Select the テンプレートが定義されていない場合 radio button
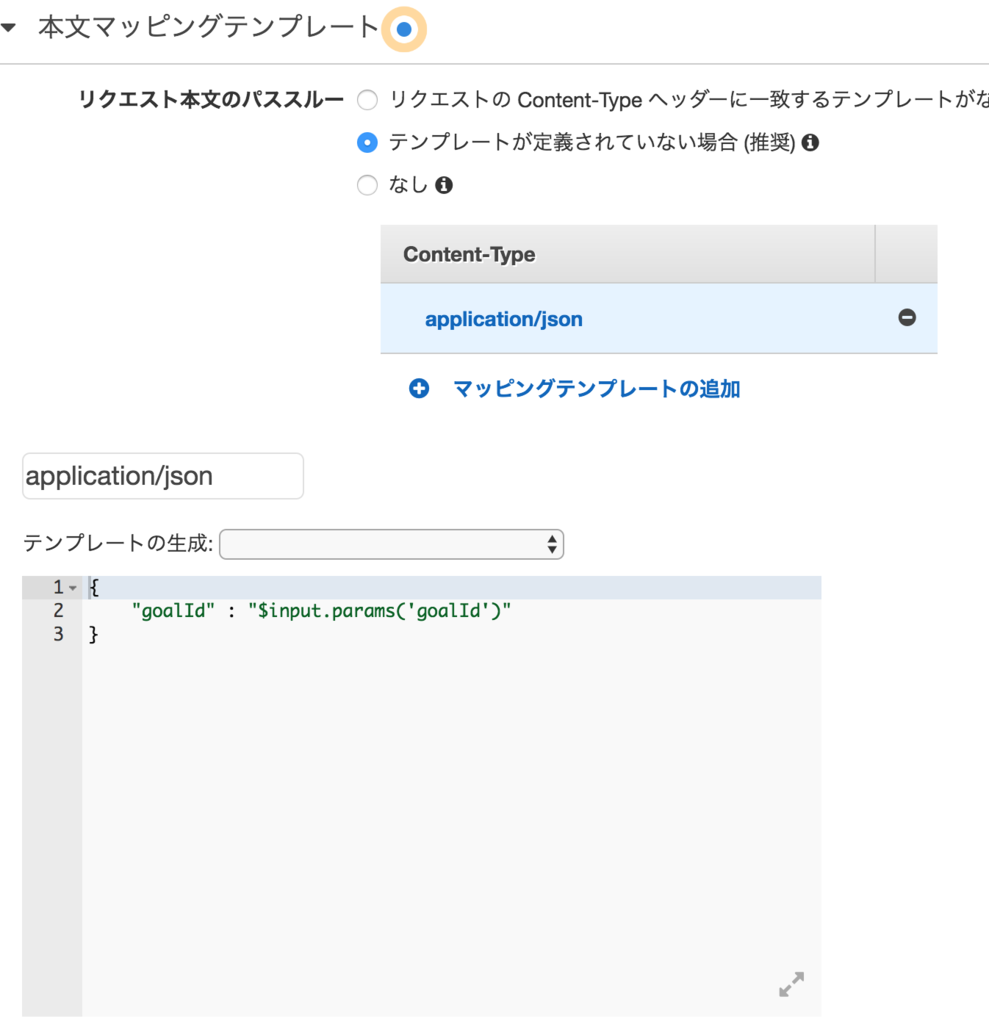 (x=367, y=143)
